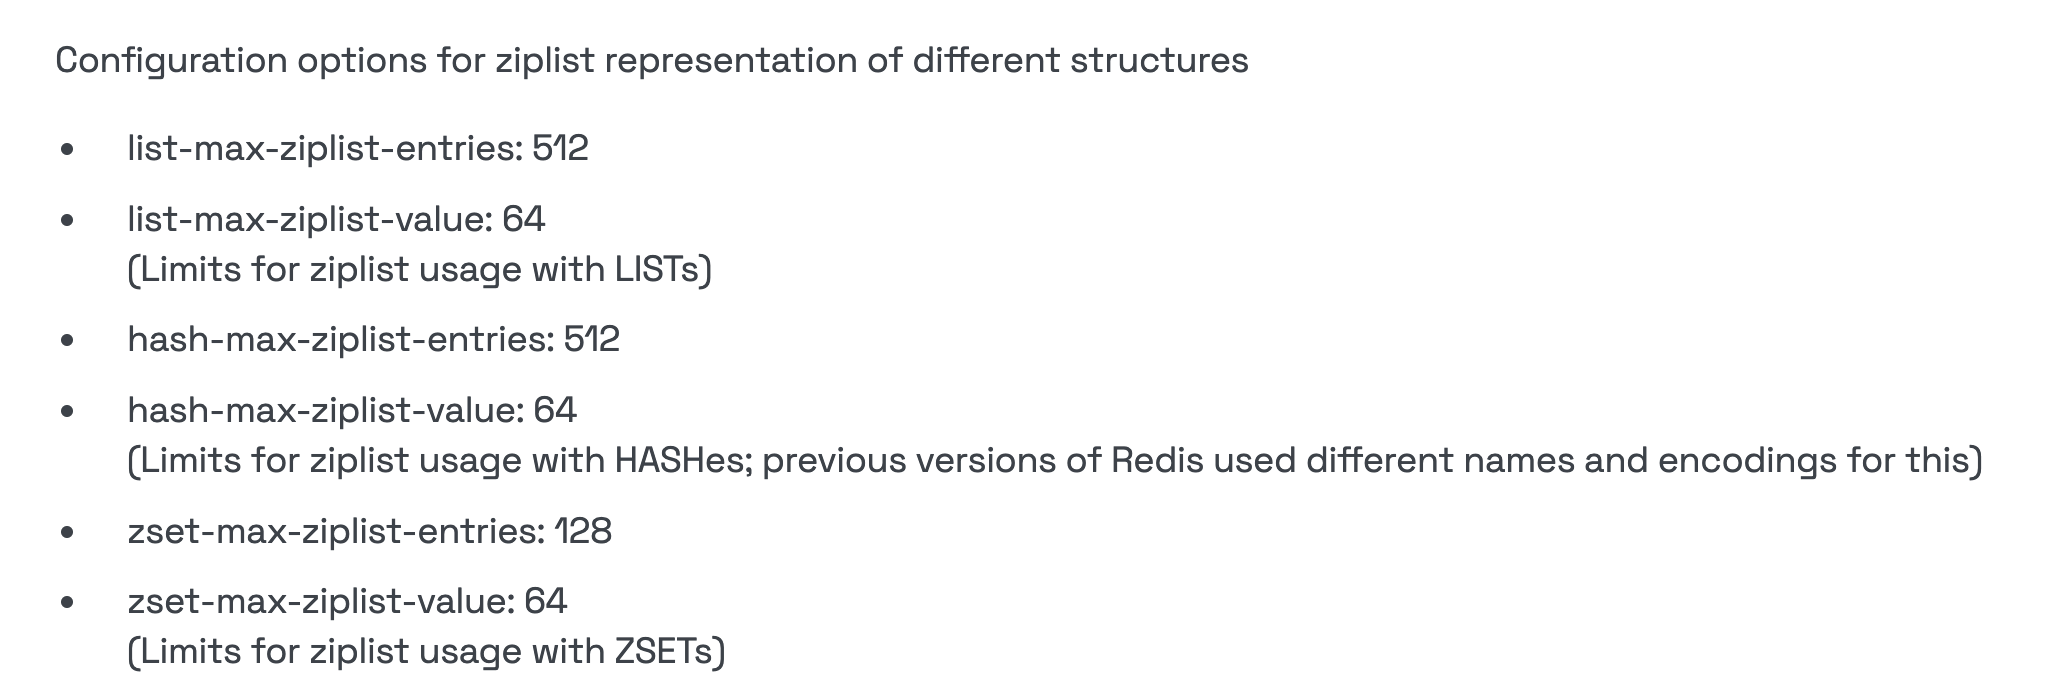Image resolution: width=2060 pixels, height=692 pixels.
Task: Click the list-max-ziplist-value setting name
Action: coord(309,219)
